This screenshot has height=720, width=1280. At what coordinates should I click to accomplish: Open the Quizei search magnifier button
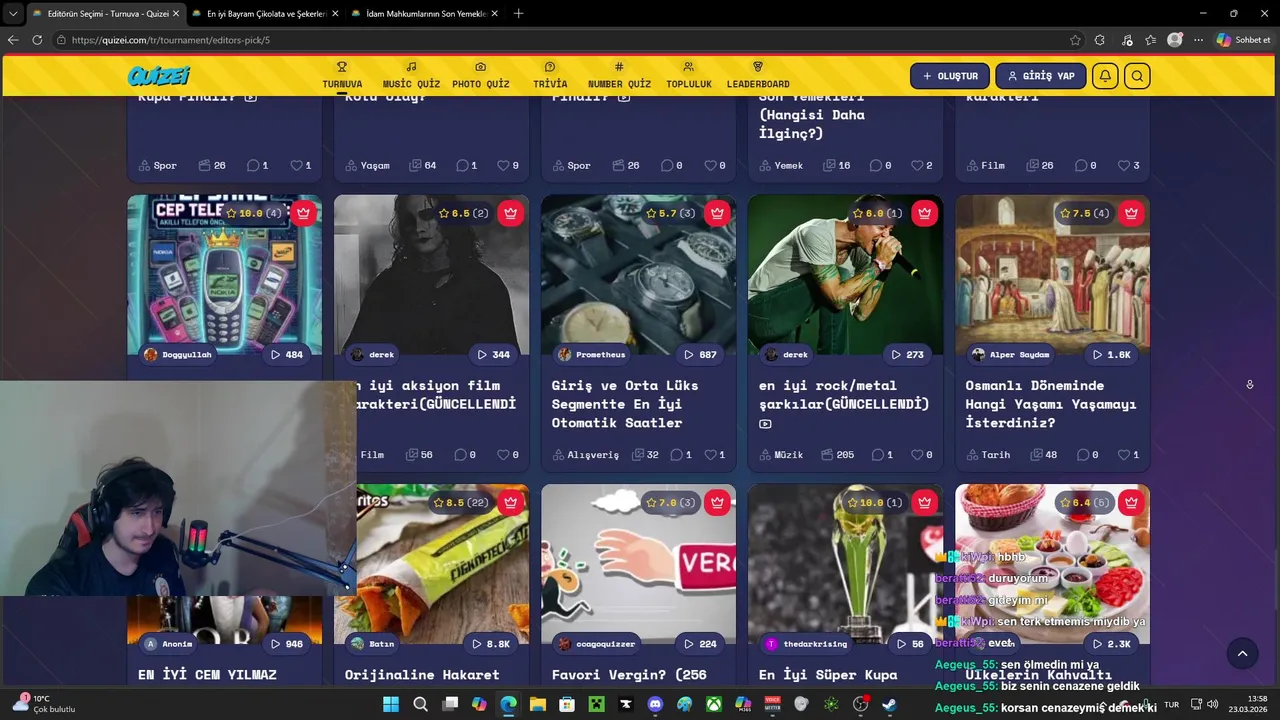(1137, 76)
